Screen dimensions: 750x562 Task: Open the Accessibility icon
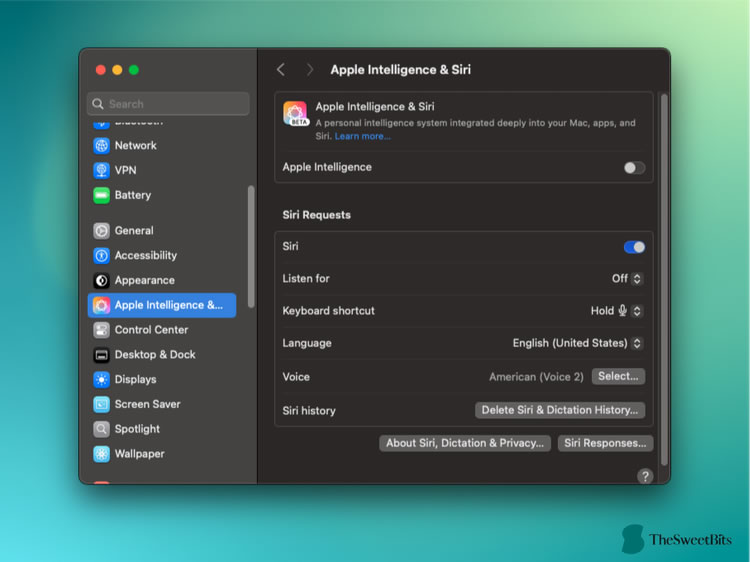(101, 255)
